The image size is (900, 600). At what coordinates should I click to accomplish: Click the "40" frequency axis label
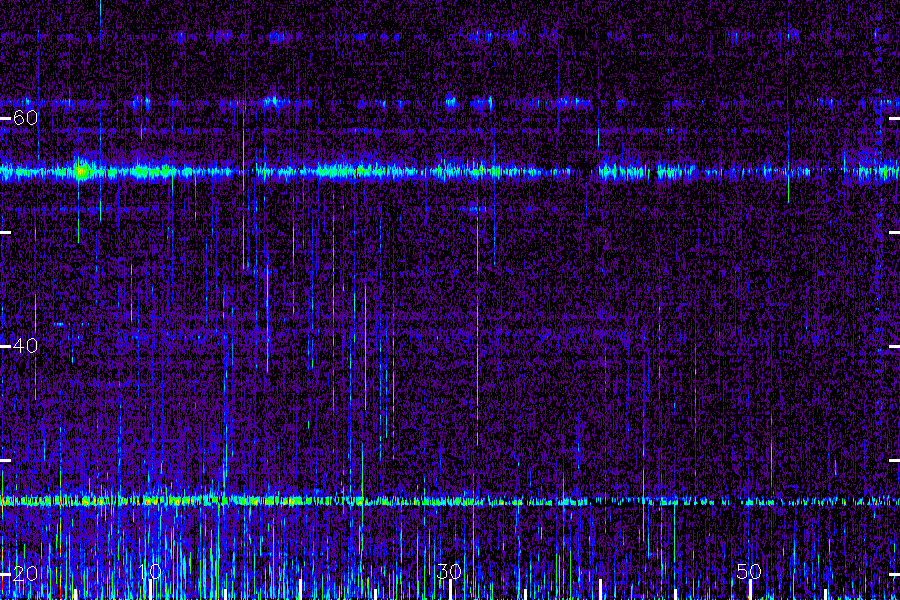pos(25,346)
